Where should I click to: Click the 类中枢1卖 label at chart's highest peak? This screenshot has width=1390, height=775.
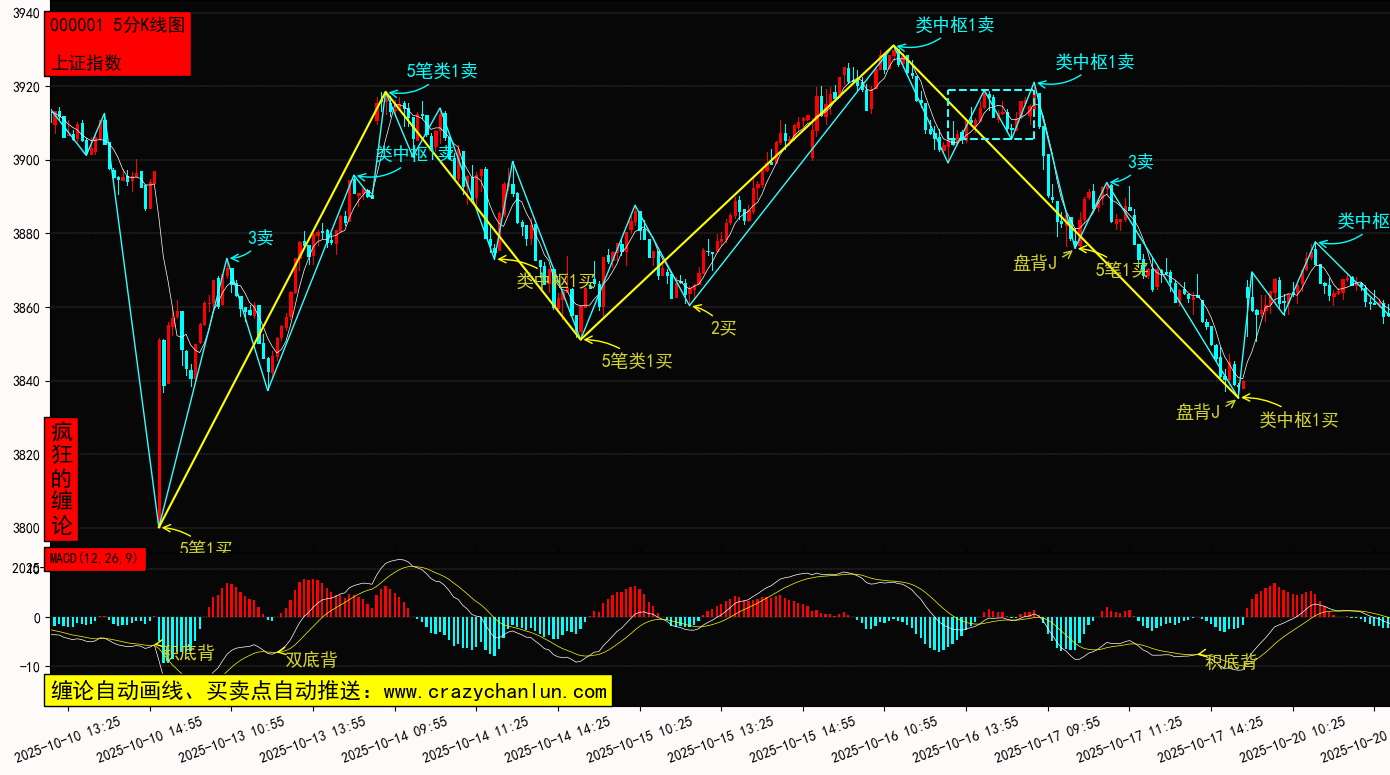pyautogui.click(x=954, y=26)
